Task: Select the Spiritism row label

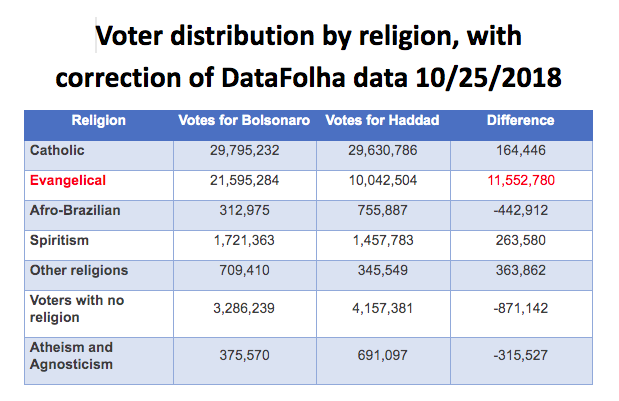Action: (61, 241)
